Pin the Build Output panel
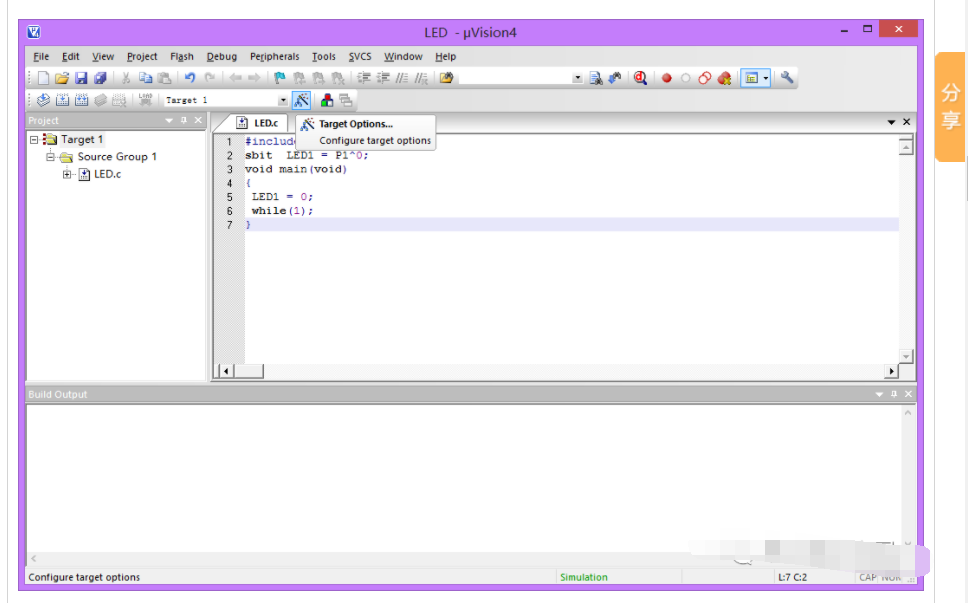Viewport: 968px width, 603px height. [x=894, y=394]
